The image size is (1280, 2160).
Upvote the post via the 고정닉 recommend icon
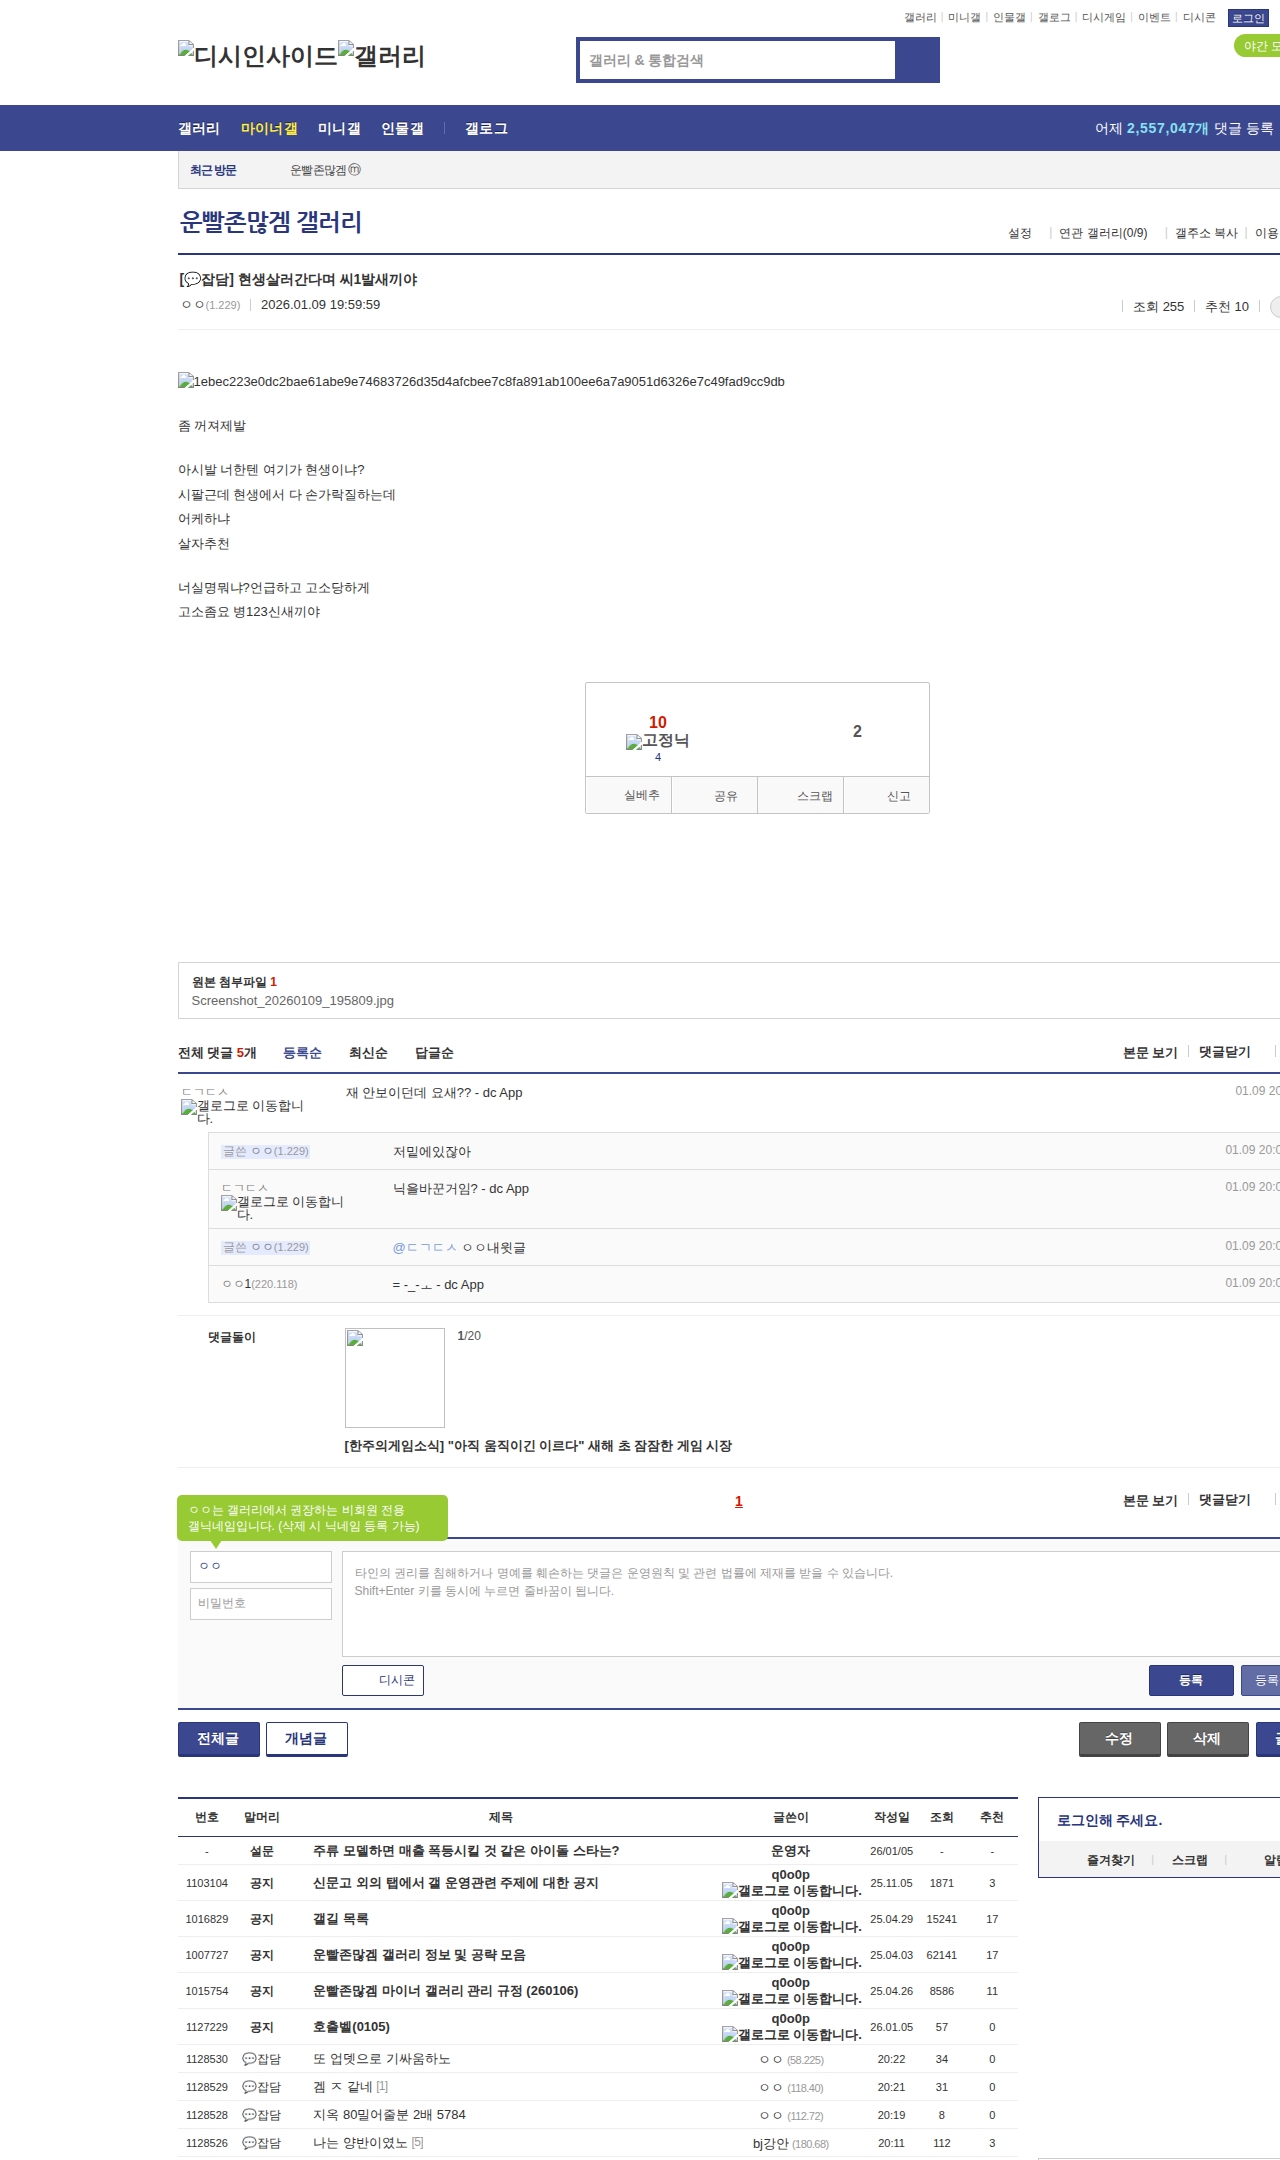point(657,741)
